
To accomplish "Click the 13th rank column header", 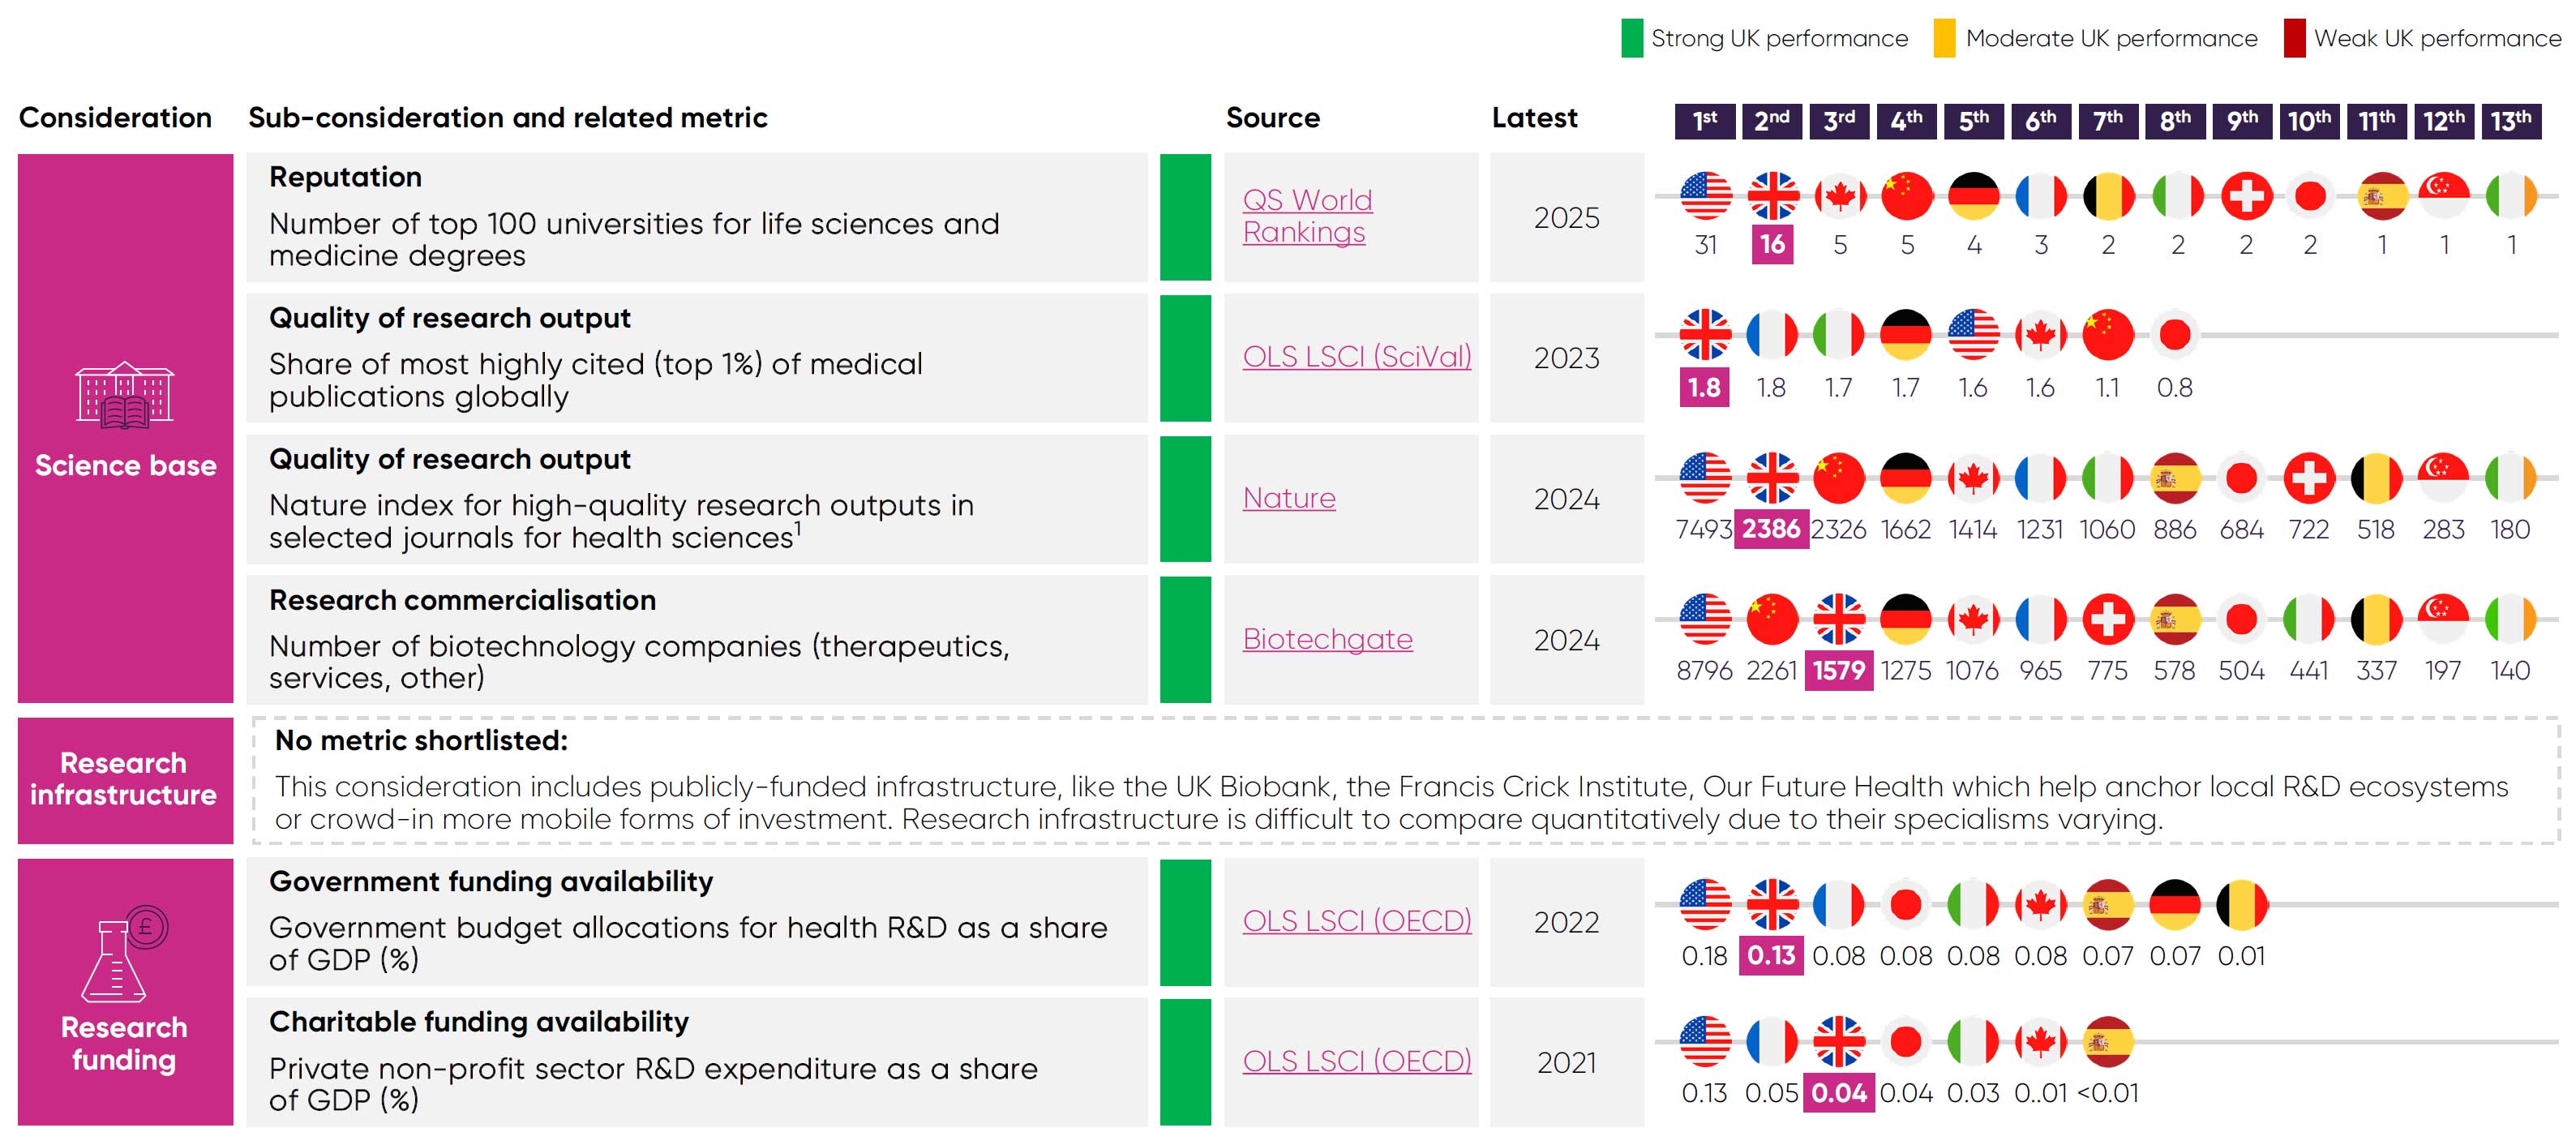I will click(x=2510, y=121).
